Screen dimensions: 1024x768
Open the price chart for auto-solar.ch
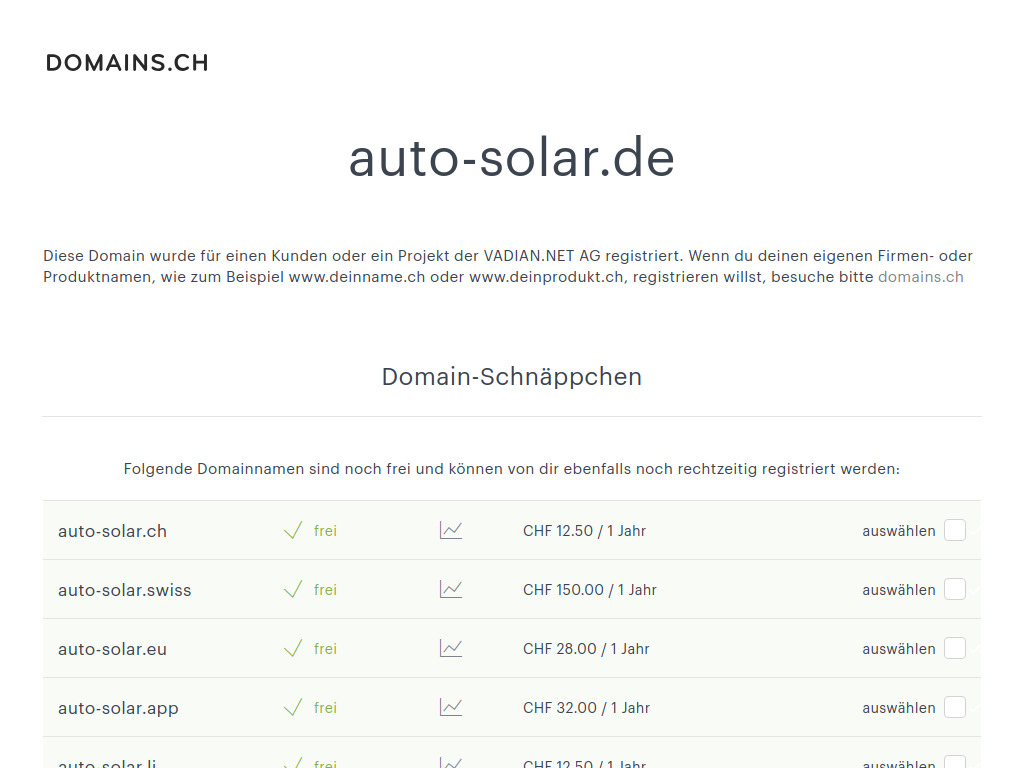450,530
